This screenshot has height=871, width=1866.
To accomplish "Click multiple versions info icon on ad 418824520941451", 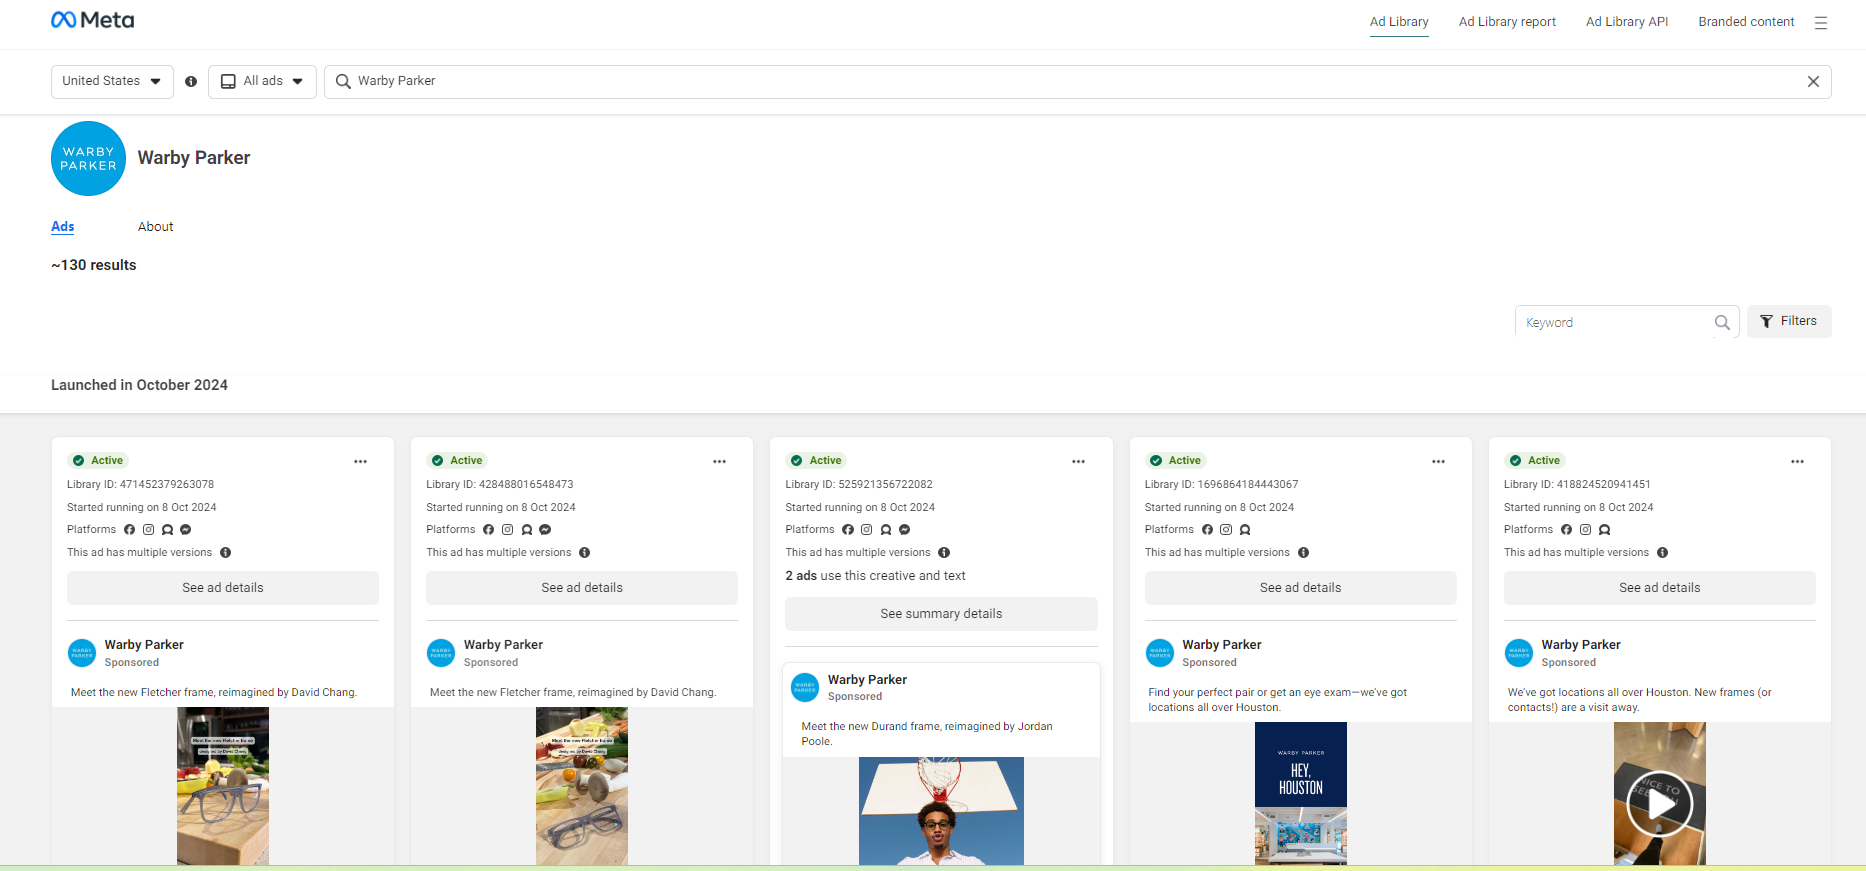I will (1662, 553).
